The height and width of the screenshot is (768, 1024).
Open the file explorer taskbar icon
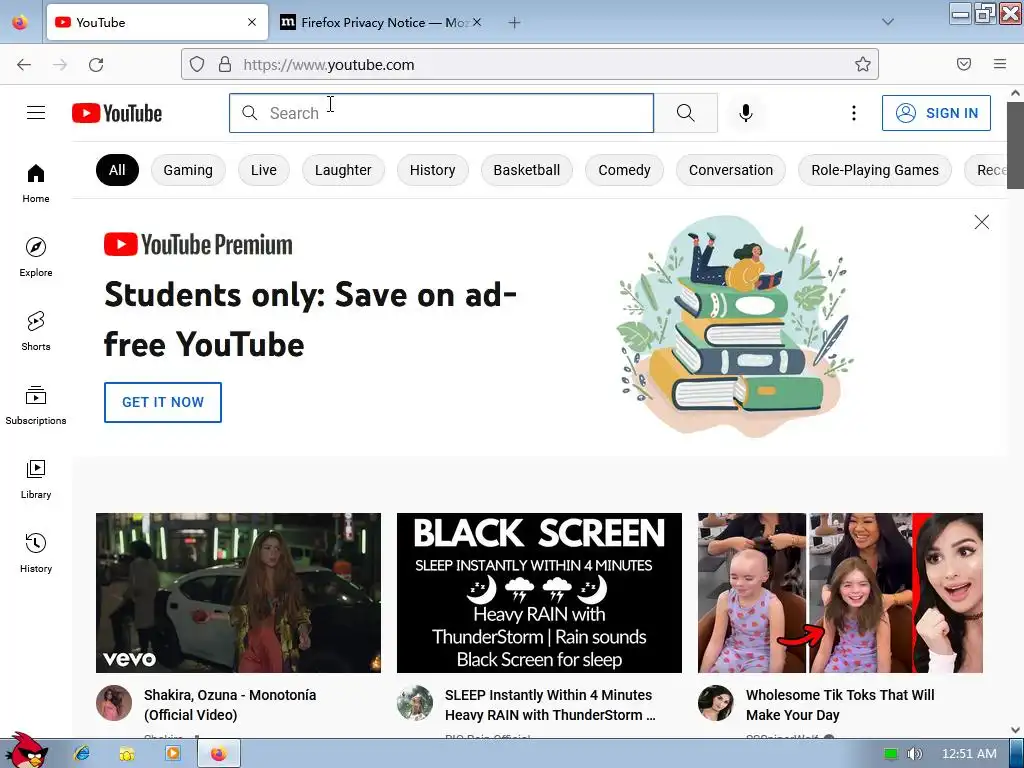click(127, 754)
